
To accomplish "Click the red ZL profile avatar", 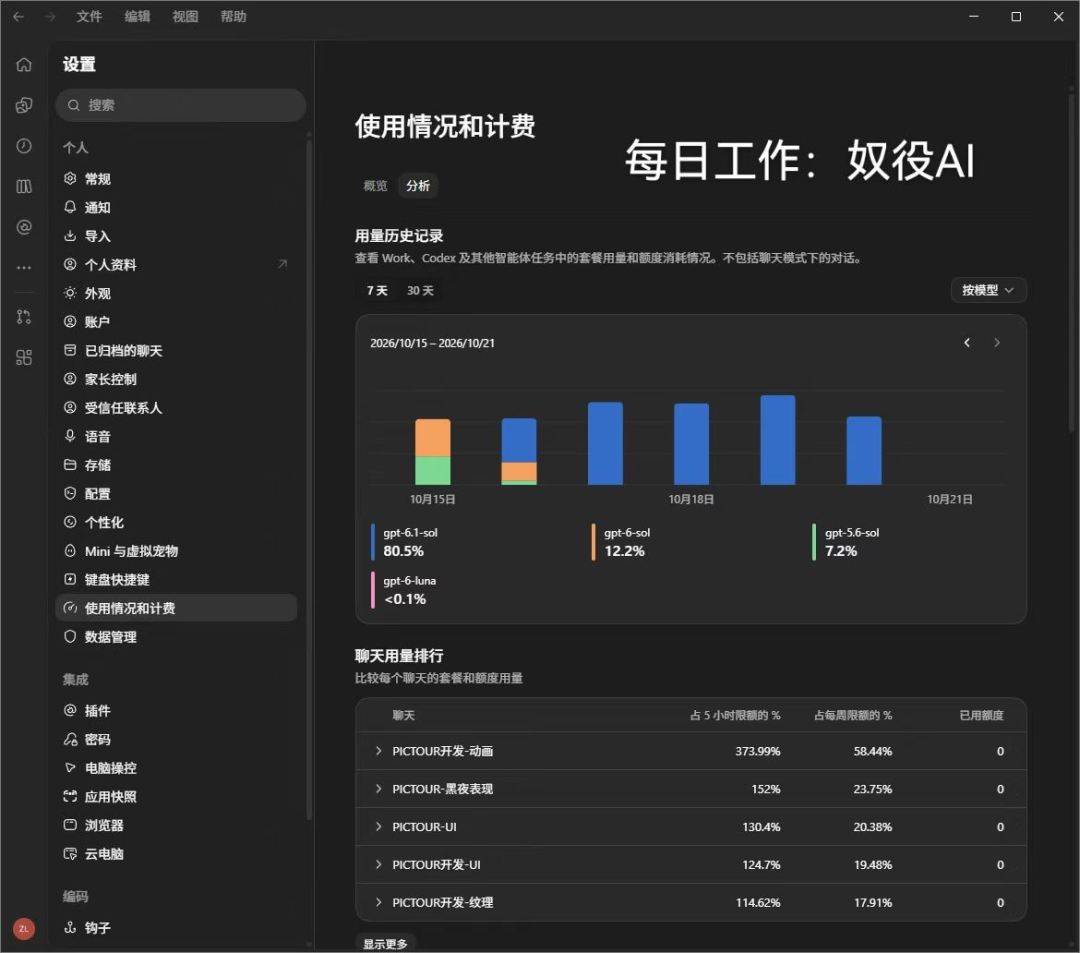I will coord(24,929).
